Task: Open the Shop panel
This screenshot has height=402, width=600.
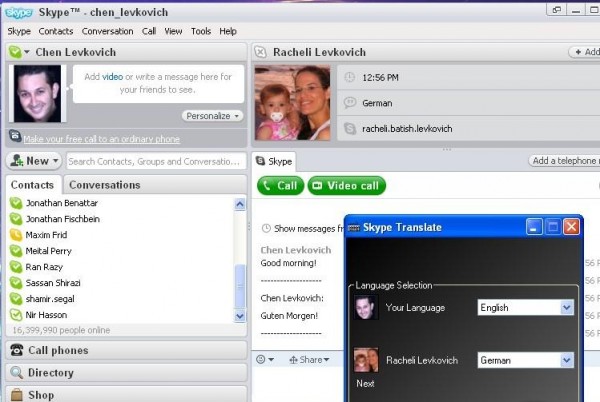Action: (x=126, y=394)
